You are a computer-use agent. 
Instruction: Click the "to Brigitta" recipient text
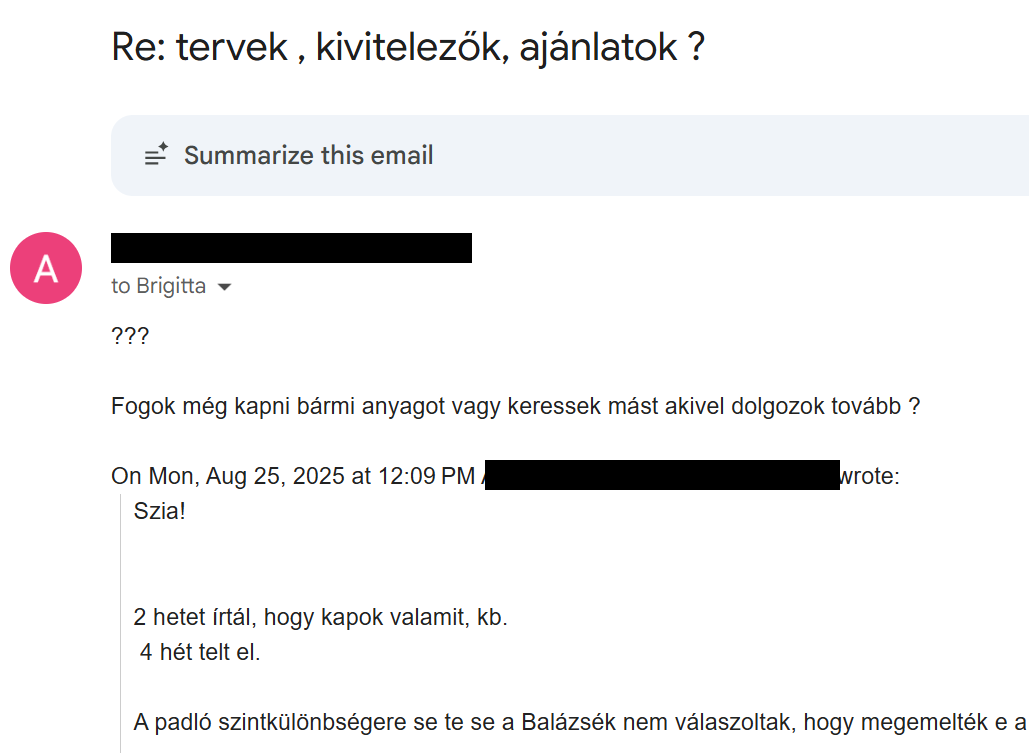(x=158, y=286)
